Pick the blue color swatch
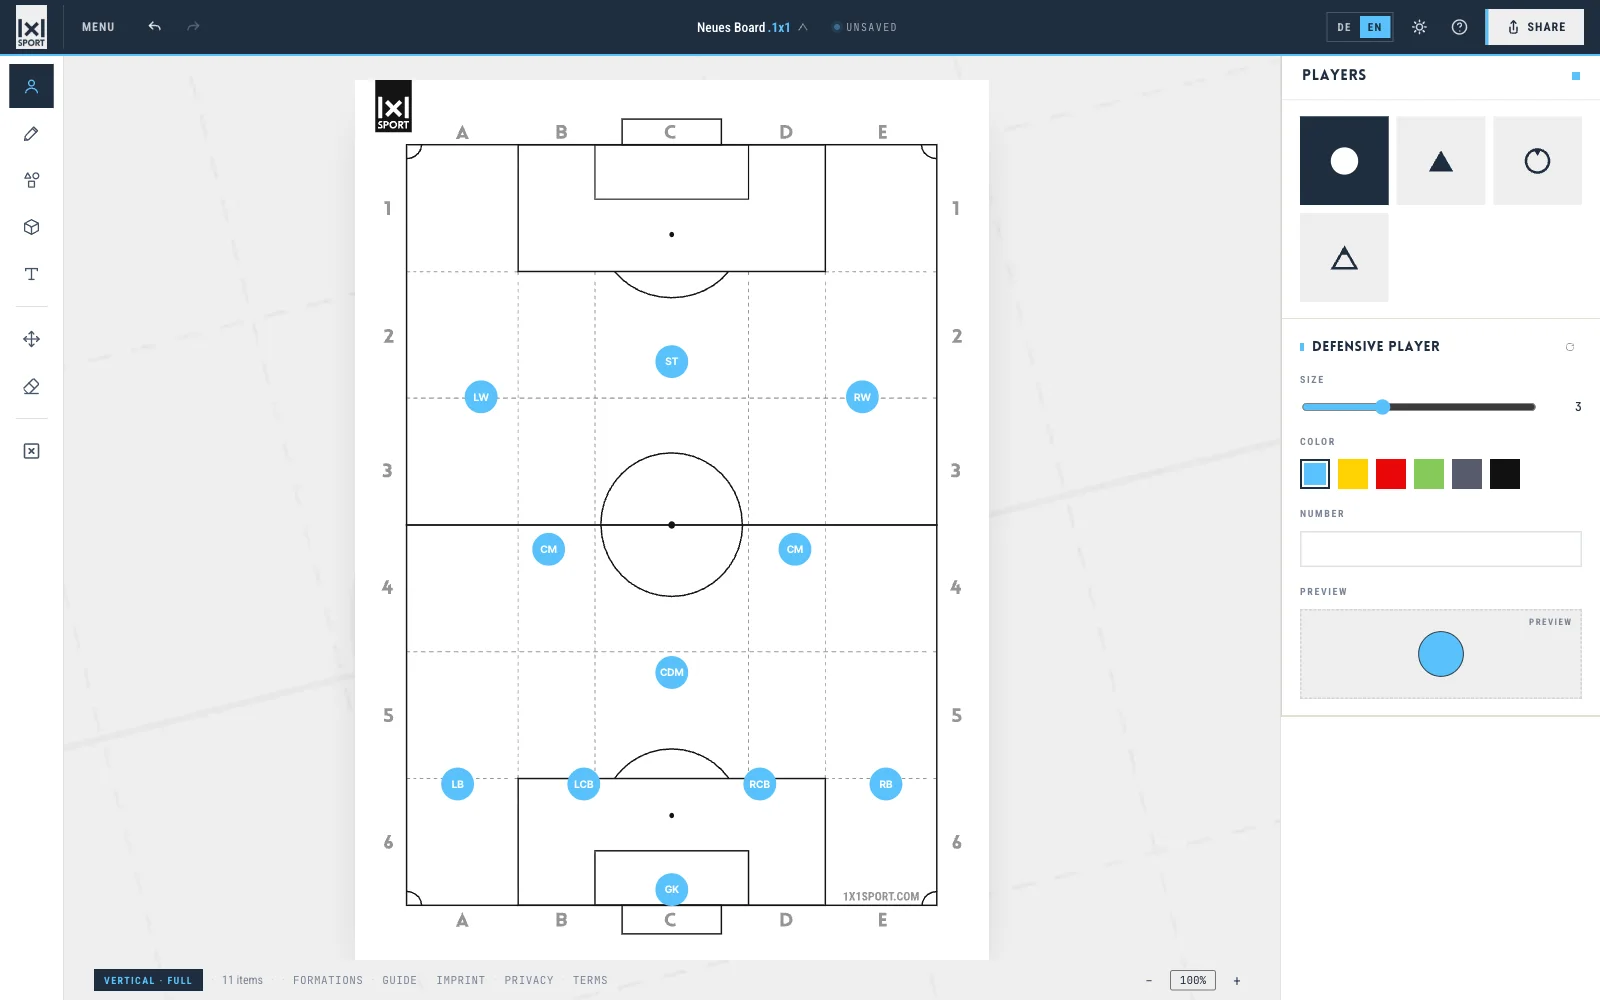1600x1000 pixels. [x=1315, y=474]
